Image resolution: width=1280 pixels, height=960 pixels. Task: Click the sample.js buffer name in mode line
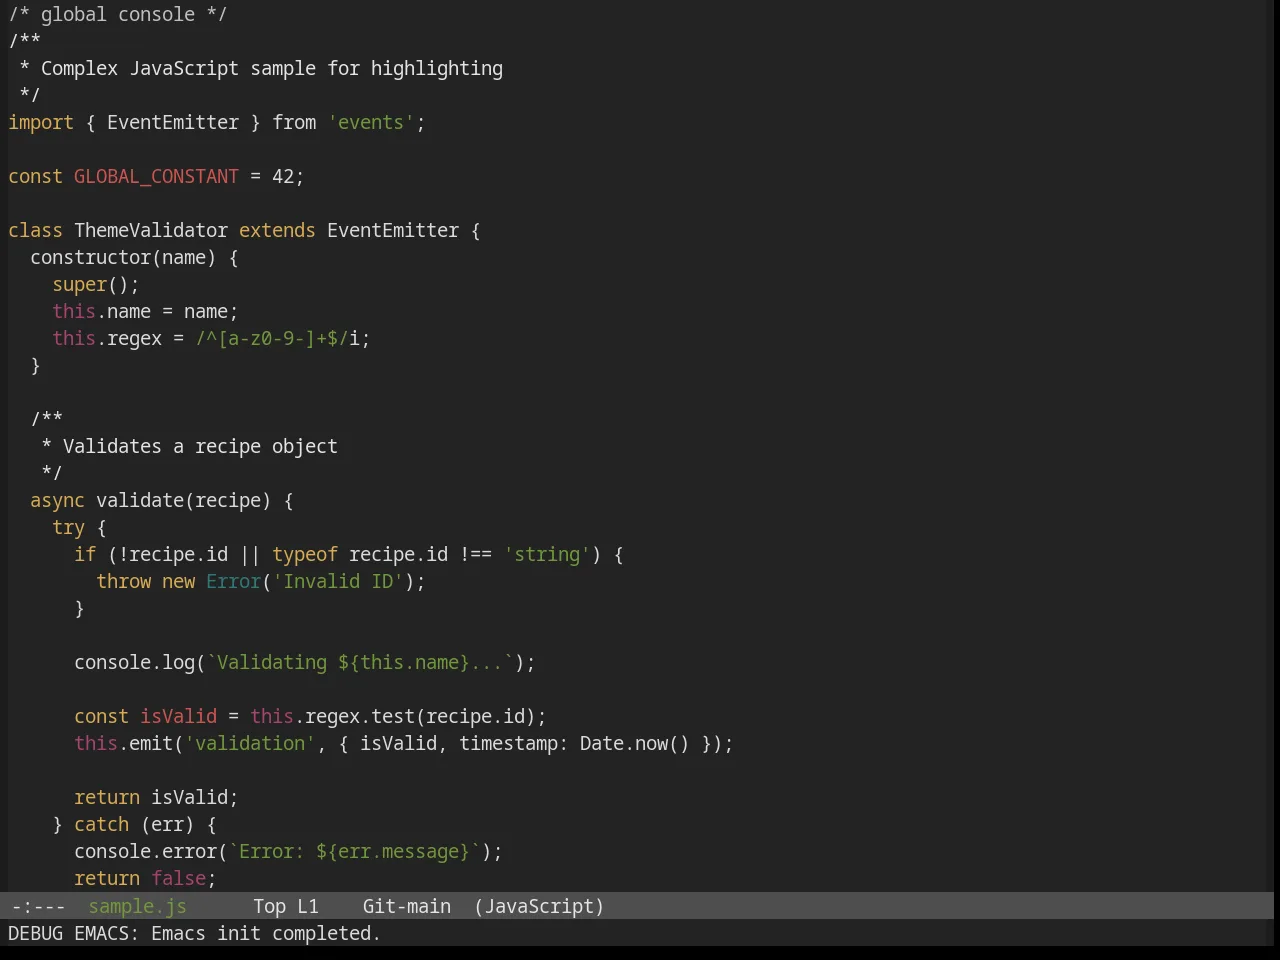pyautogui.click(x=137, y=907)
